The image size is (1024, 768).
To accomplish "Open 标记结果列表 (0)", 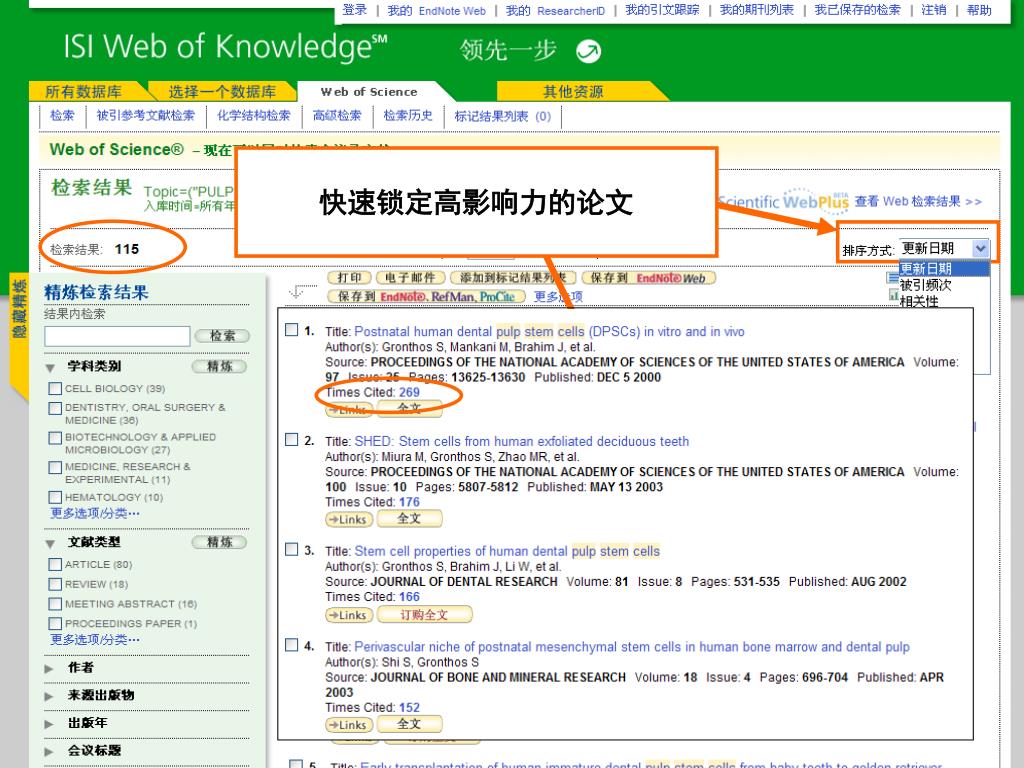I will (x=503, y=116).
